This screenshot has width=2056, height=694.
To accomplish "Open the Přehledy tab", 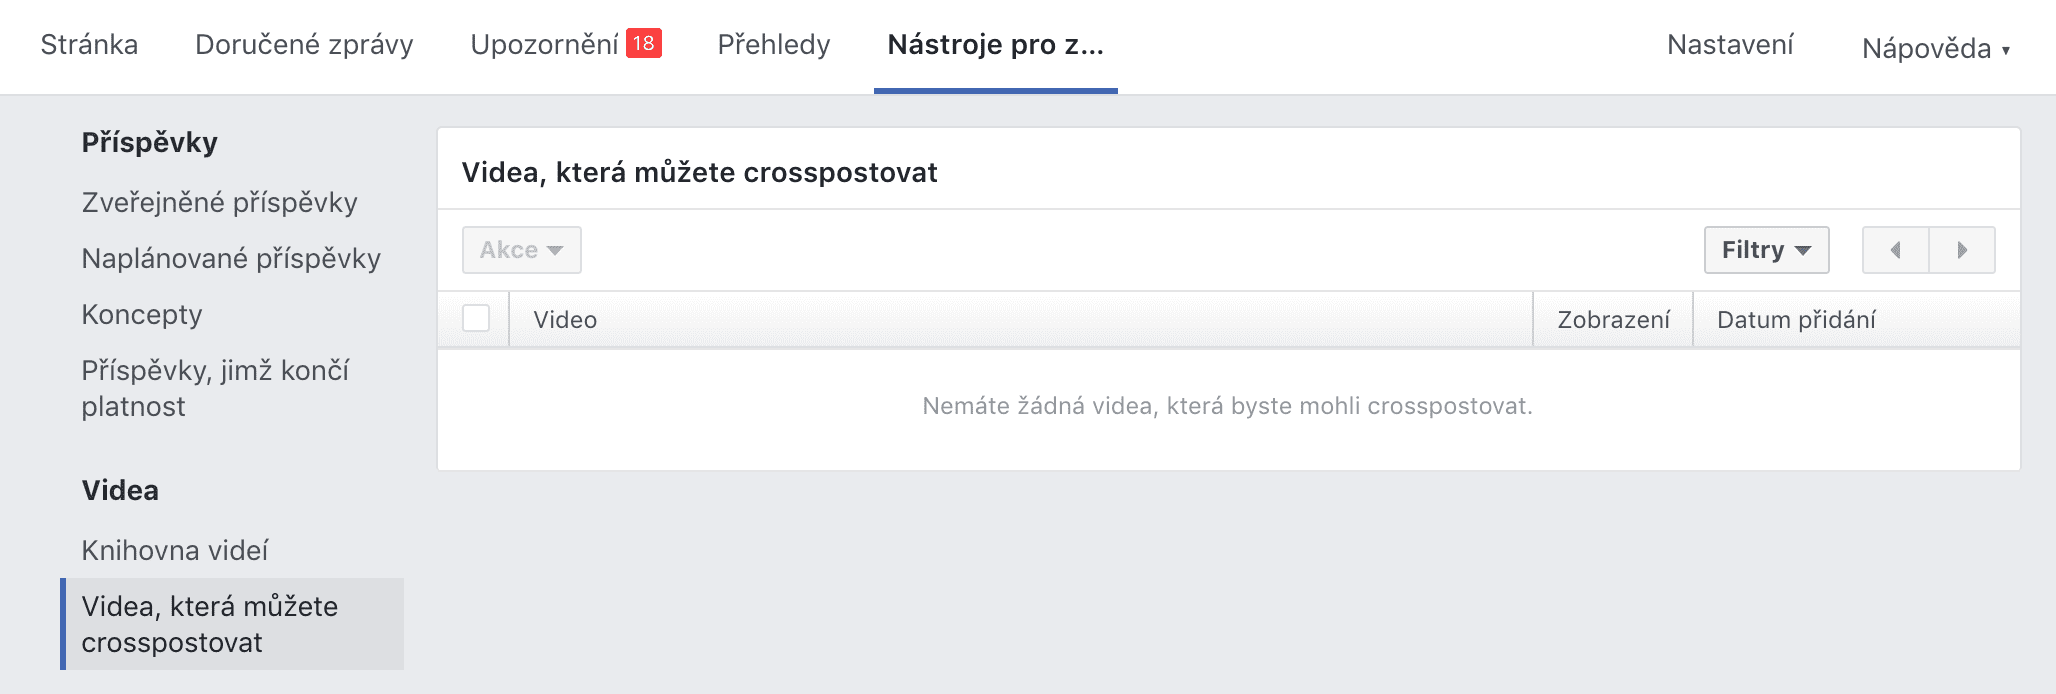I will (x=774, y=45).
